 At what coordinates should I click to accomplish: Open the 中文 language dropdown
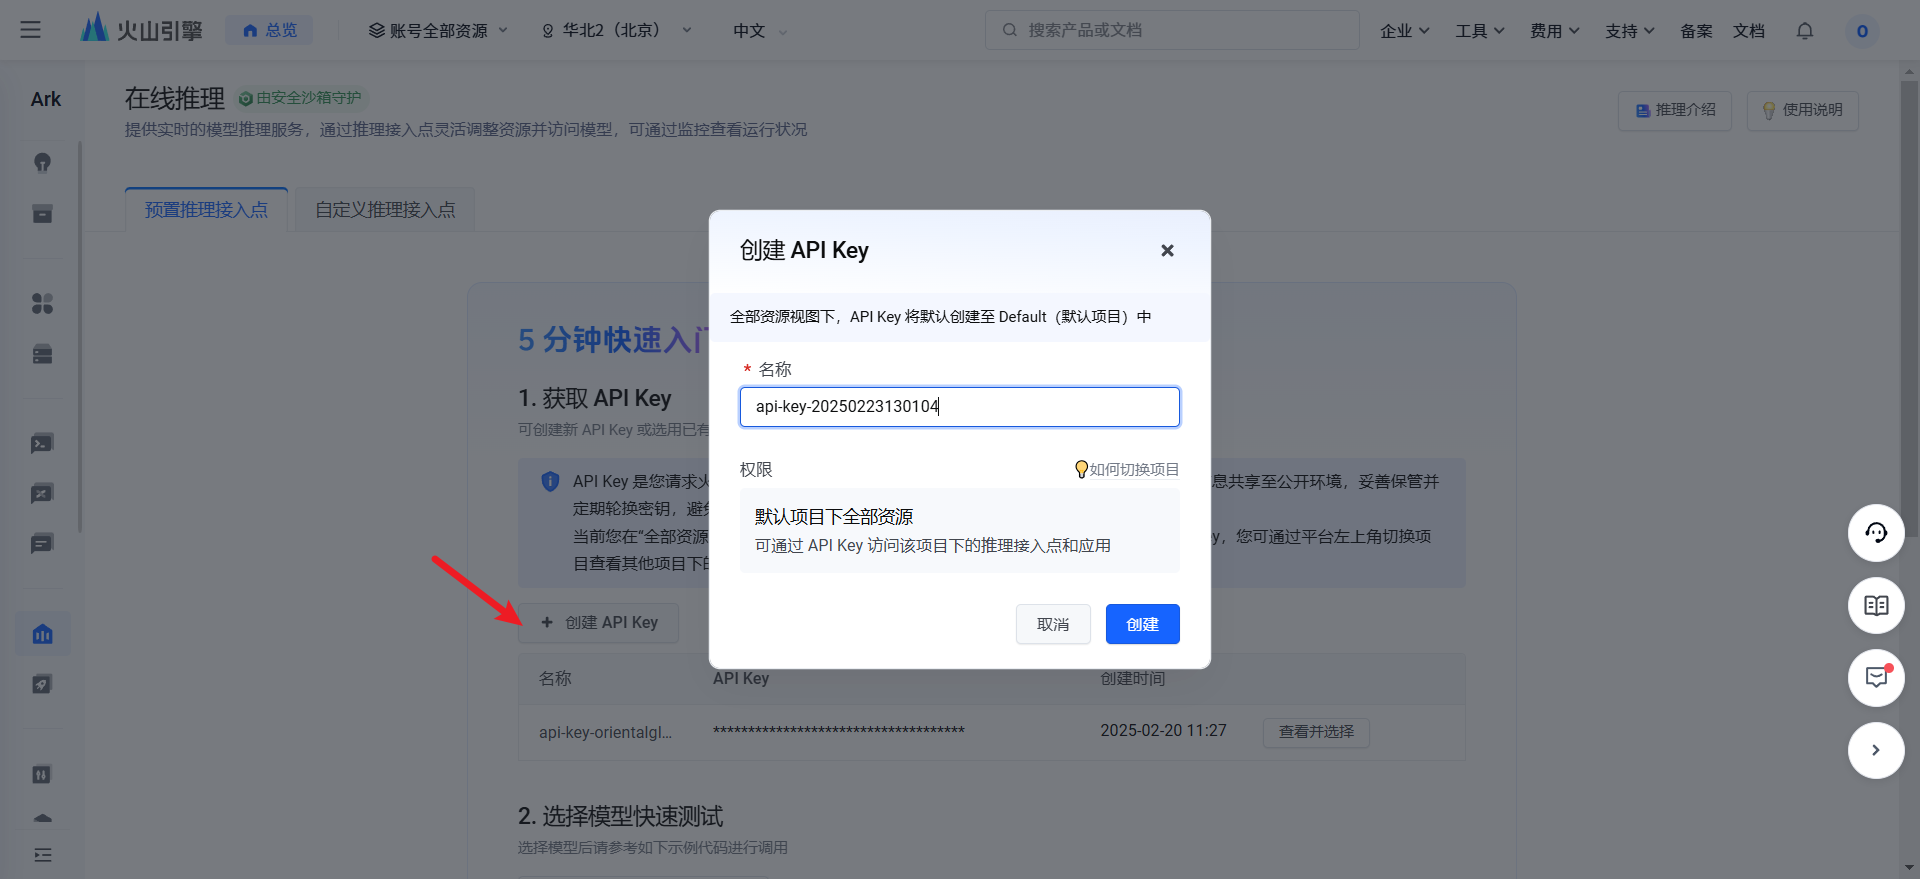click(760, 30)
